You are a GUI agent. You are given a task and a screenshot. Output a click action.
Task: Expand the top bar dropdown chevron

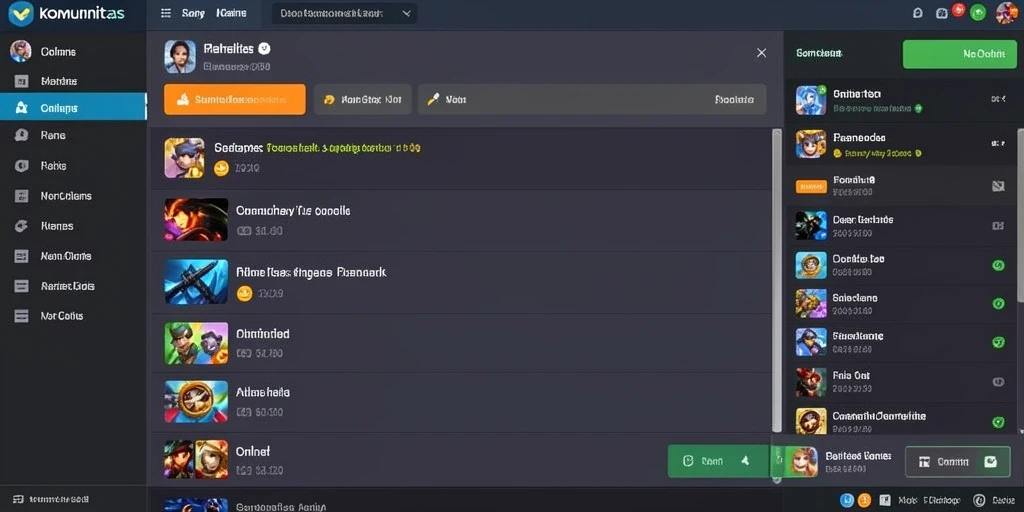[407, 13]
